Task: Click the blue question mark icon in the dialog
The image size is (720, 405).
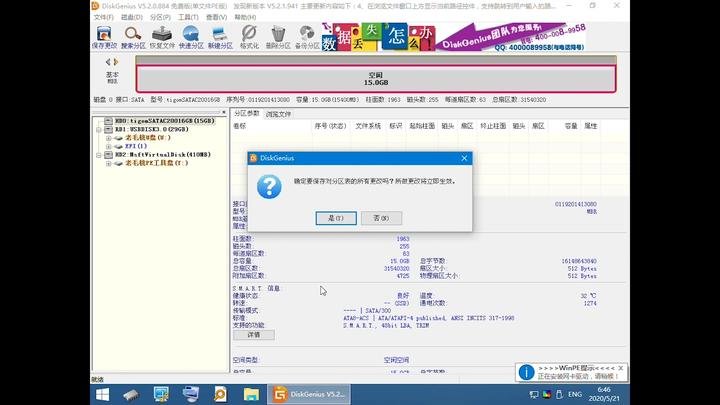Action: tap(269, 186)
